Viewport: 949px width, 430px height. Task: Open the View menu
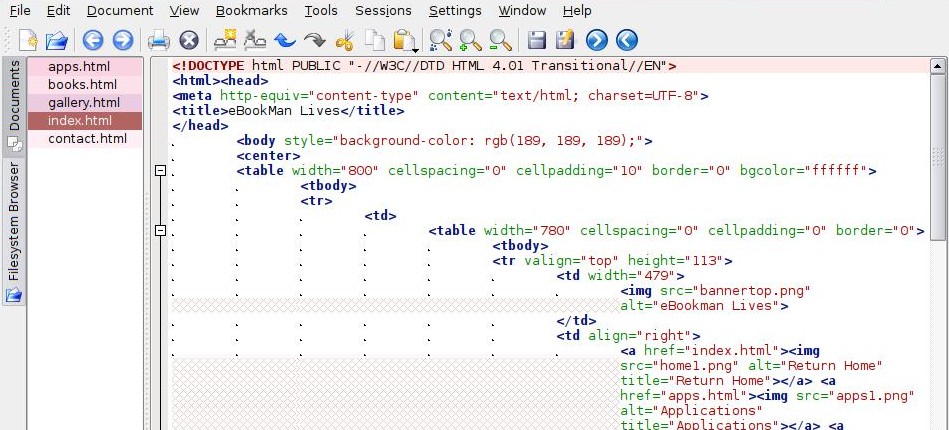coord(184,11)
